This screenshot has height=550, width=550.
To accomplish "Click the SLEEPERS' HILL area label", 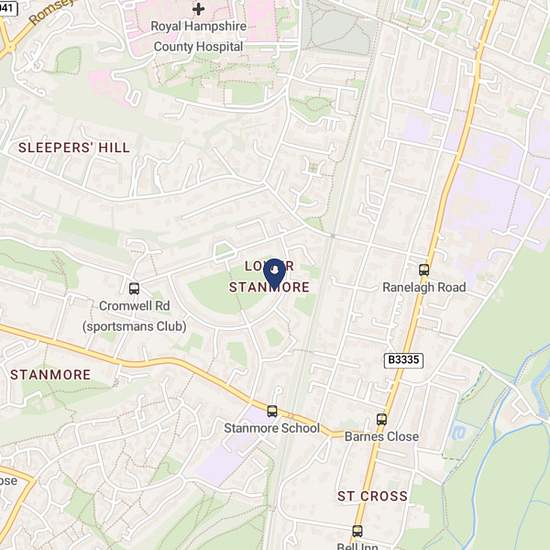I will [74, 148].
